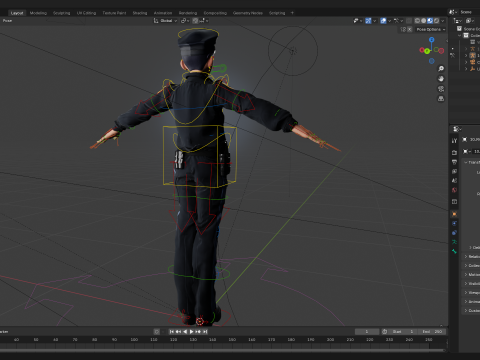Switch to the Geometry Nodes workspace tab
Viewport: 480px width, 360px height.
(248, 13)
